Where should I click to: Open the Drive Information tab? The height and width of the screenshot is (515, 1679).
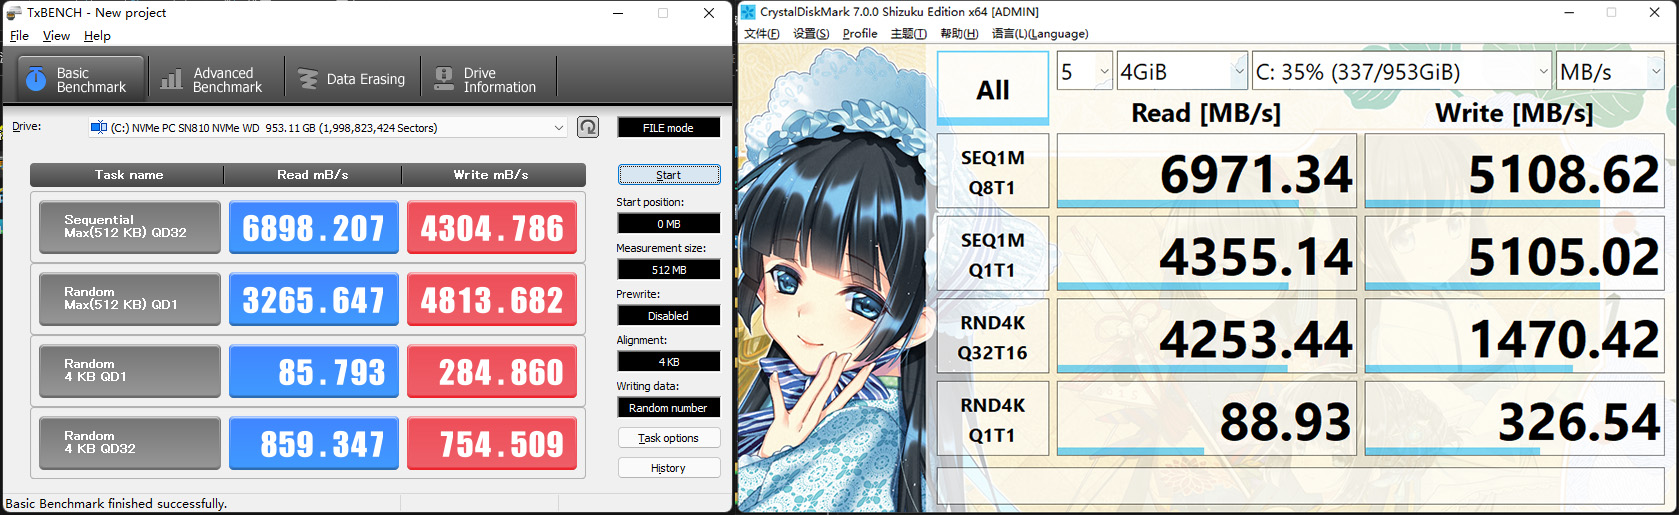488,79
